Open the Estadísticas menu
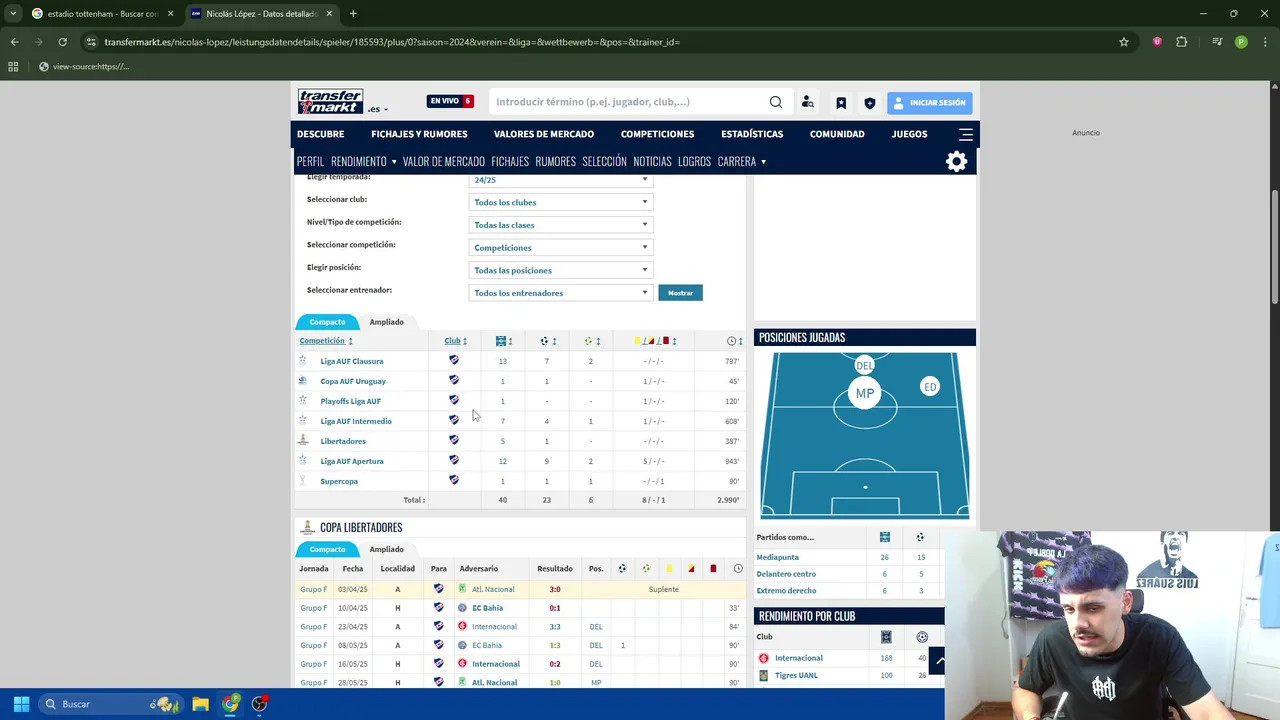Image resolution: width=1280 pixels, height=720 pixels. click(x=752, y=134)
